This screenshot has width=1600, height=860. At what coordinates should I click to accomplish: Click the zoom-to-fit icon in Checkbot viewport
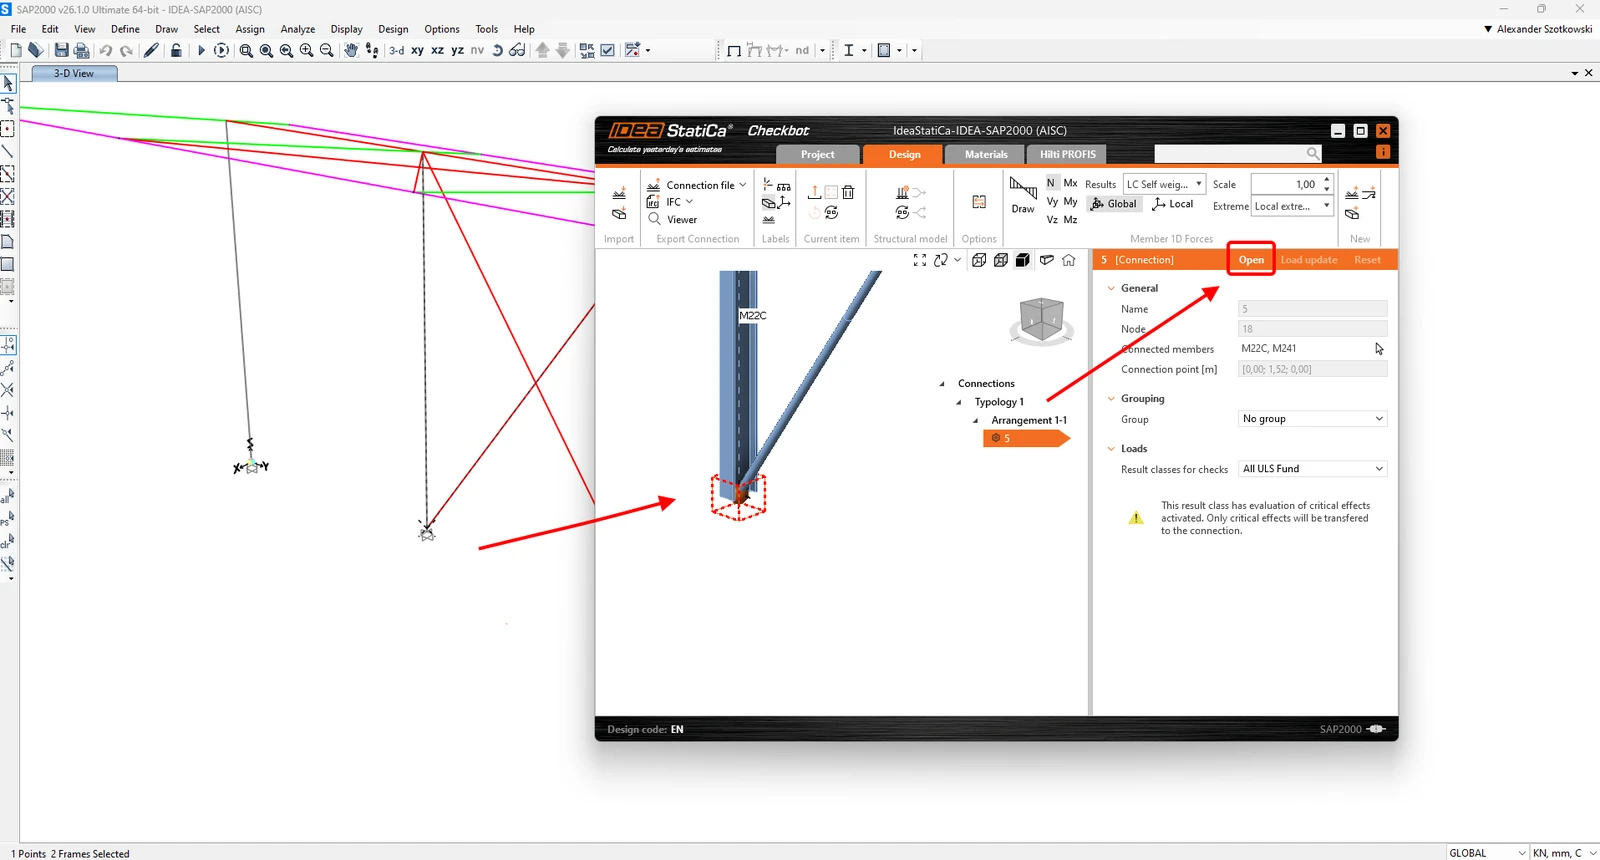coord(920,260)
